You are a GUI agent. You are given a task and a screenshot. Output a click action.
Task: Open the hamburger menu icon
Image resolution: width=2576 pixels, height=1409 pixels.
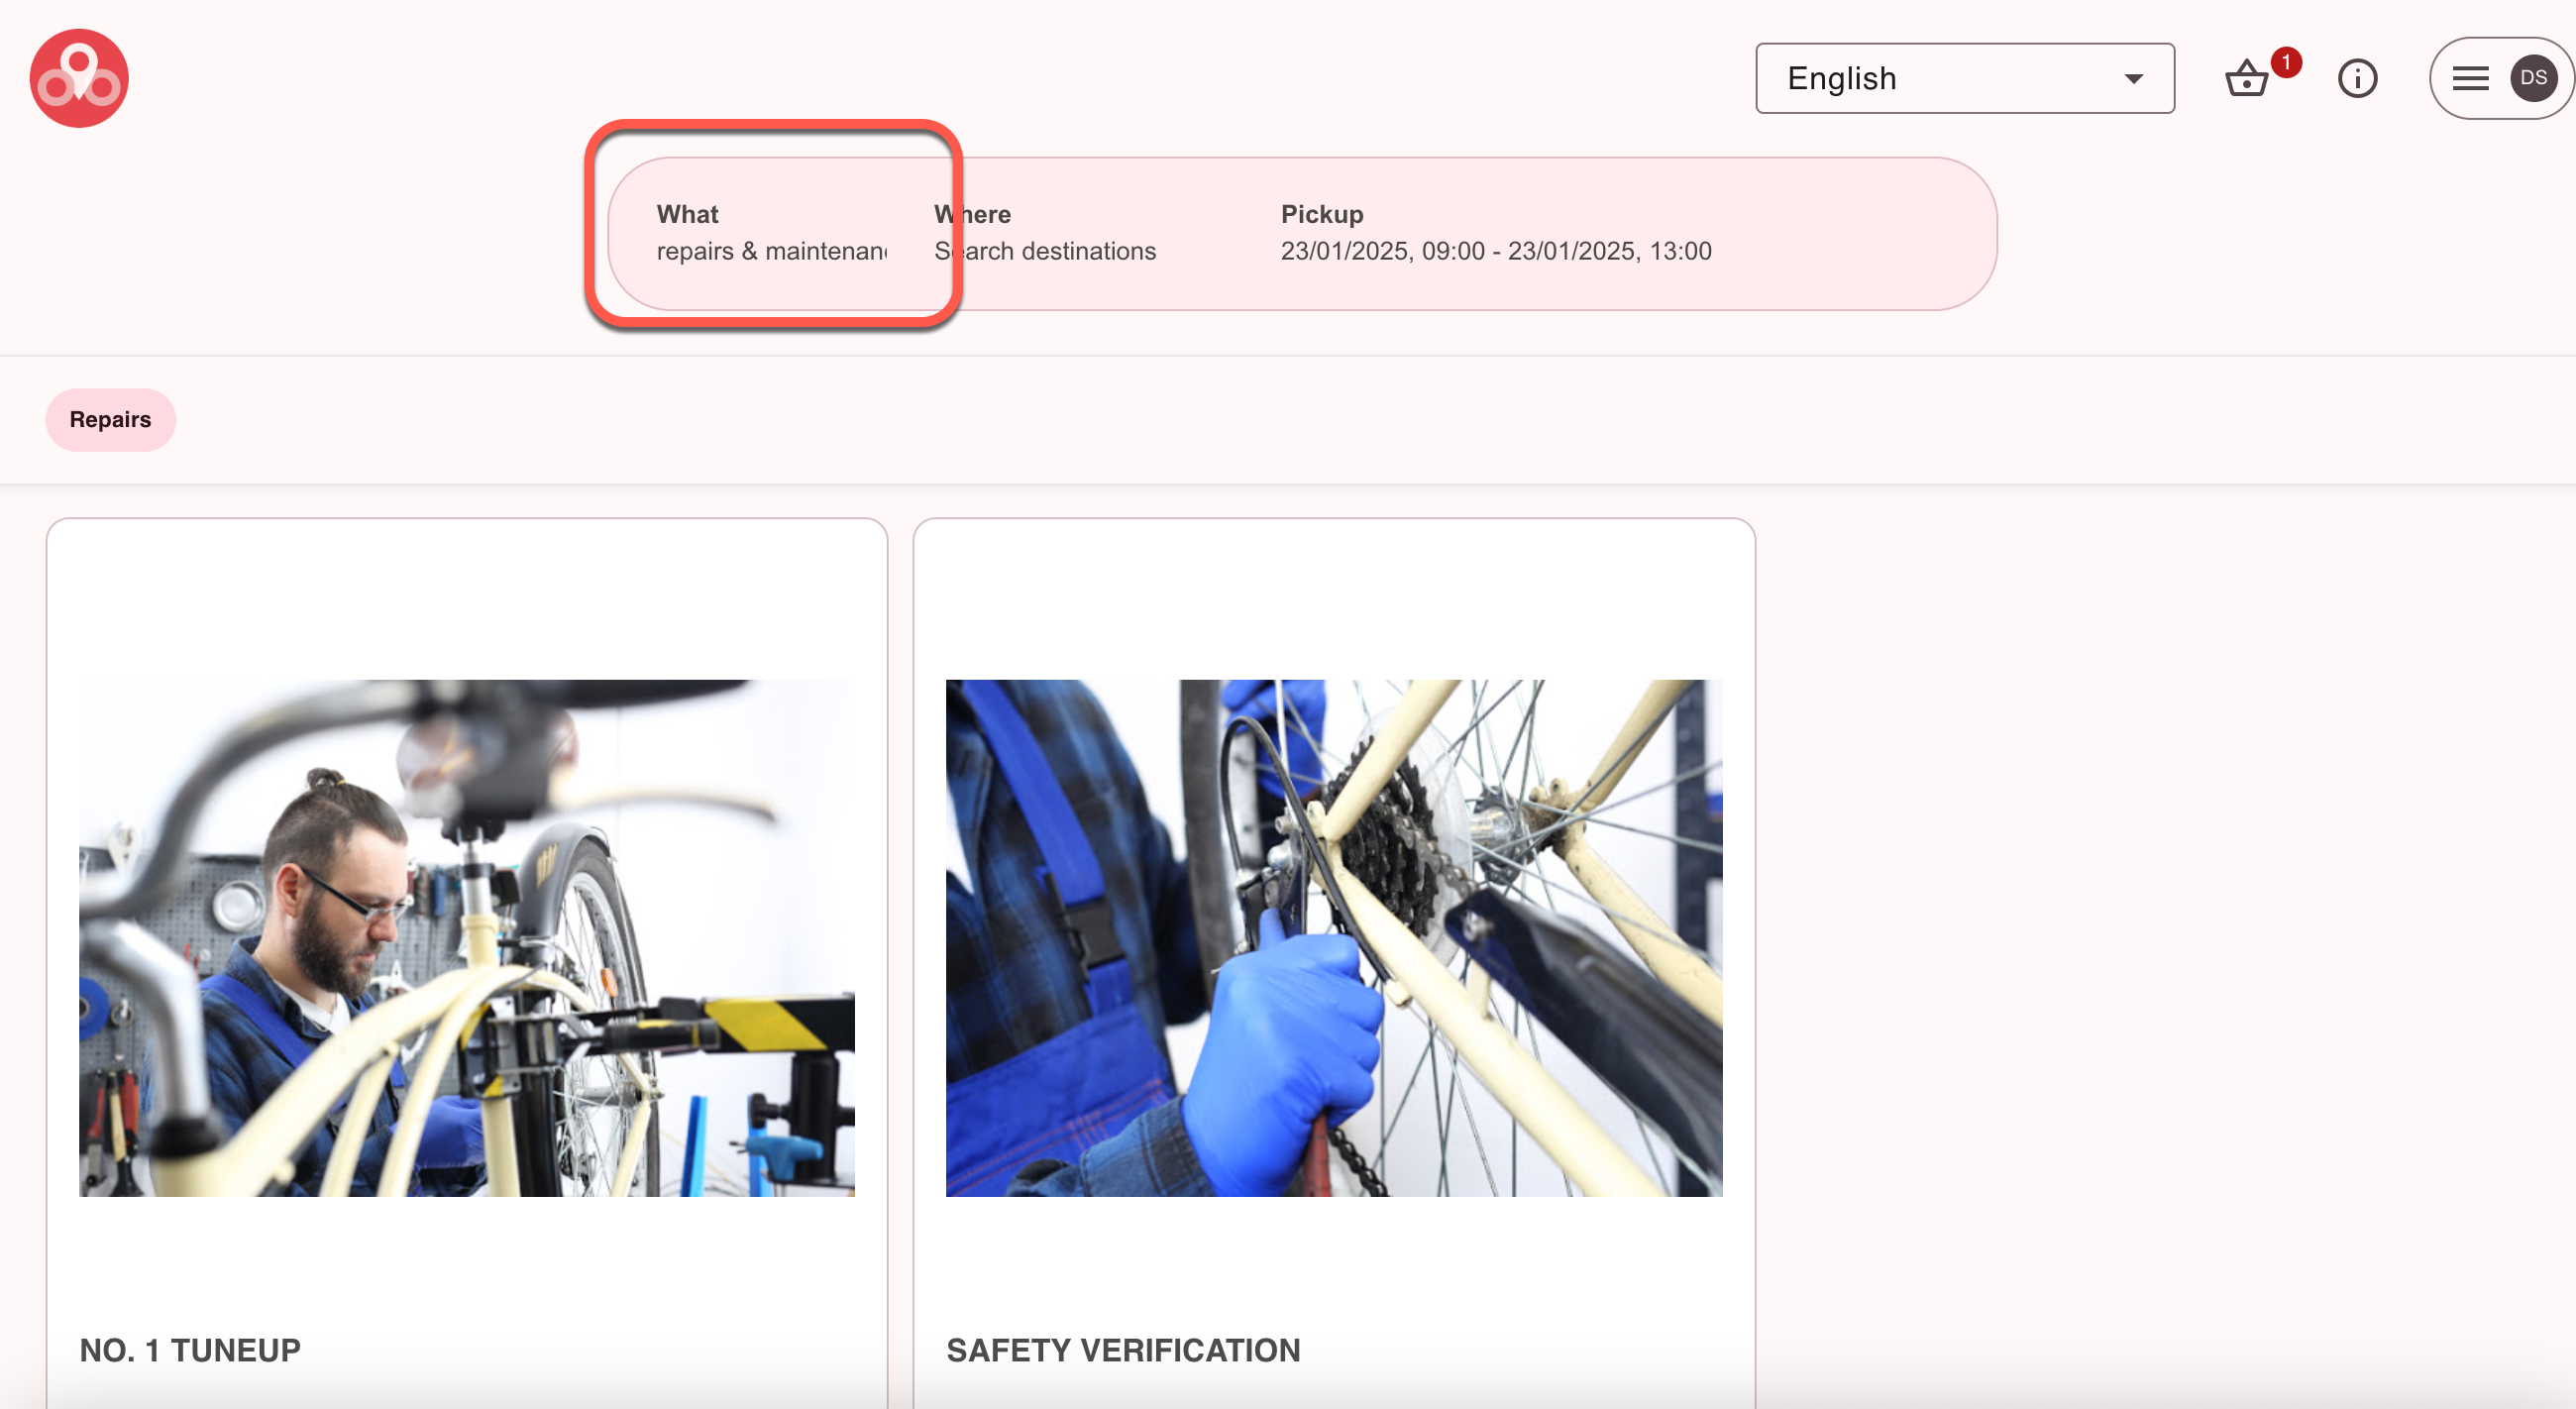pos(2470,78)
